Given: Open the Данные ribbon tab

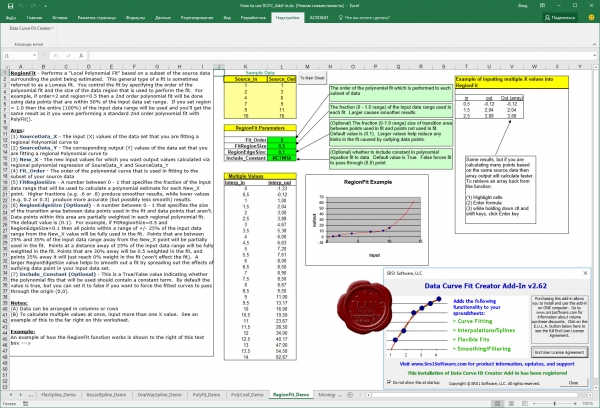Looking at the screenshot, I should click(163, 18).
